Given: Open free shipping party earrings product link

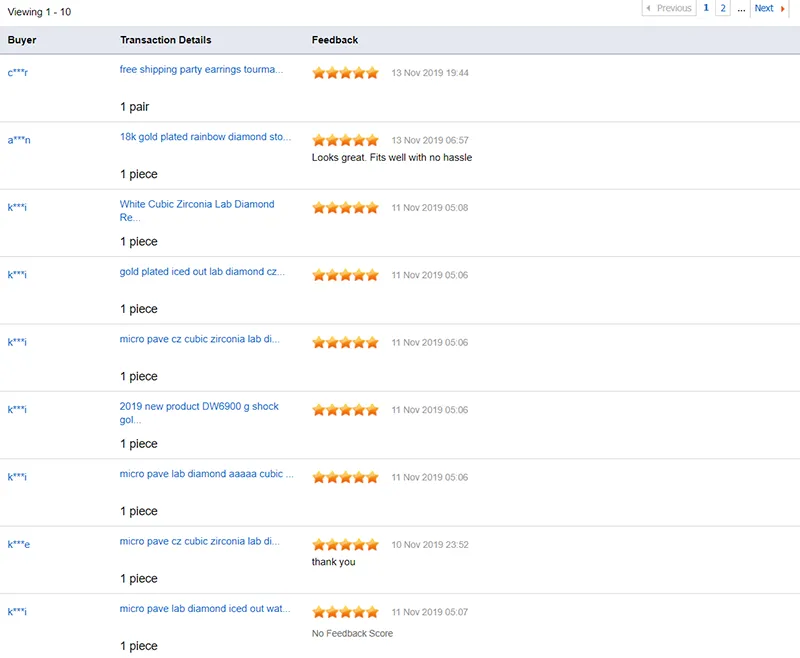Looking at the screenshot, I should [x=201, y=69].
